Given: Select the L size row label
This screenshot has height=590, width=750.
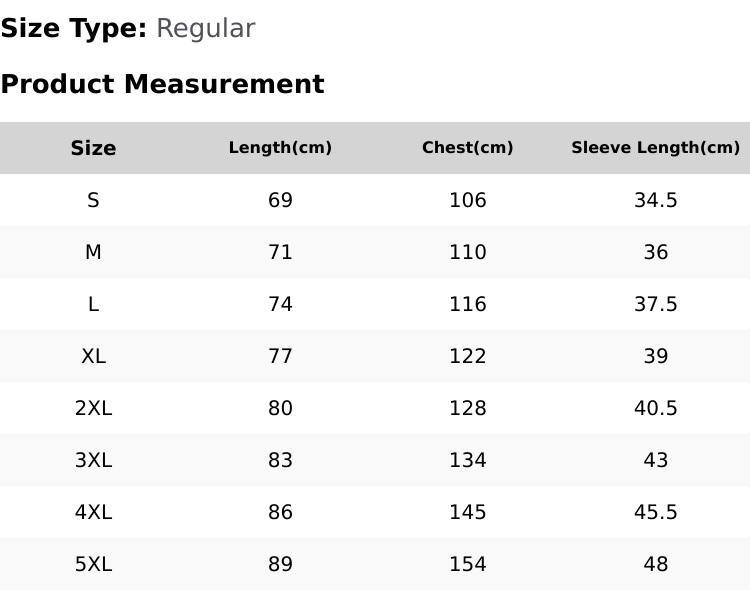Looking at the screenshot, I should 93,304.
